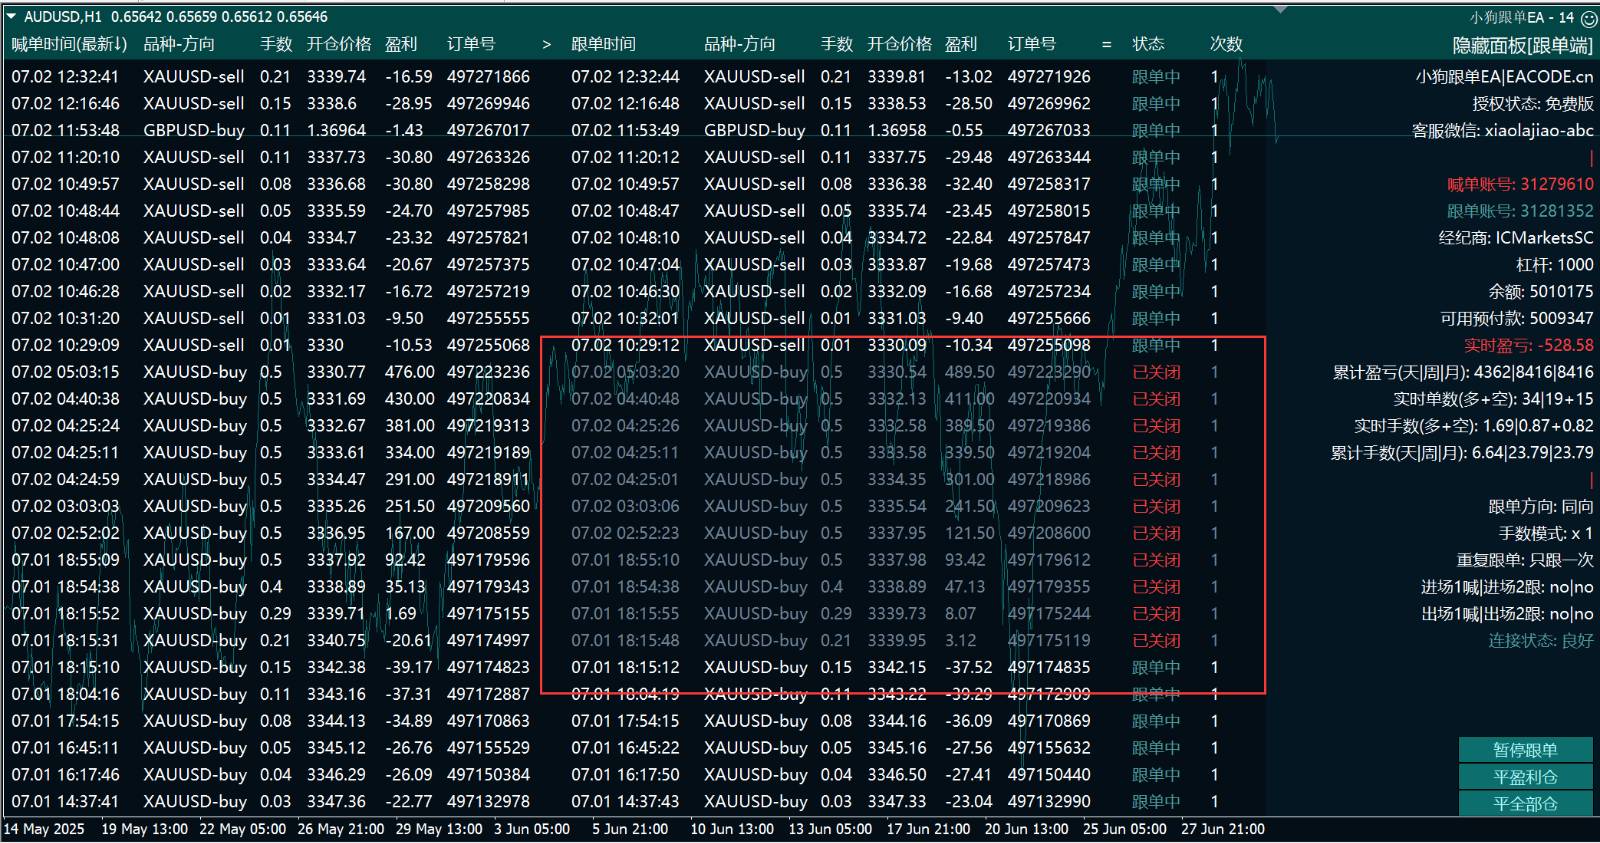The image size is (1600, 843).
Task: Click 进场1喊|进场2跟: no|no line
Action: point(1507,587)
